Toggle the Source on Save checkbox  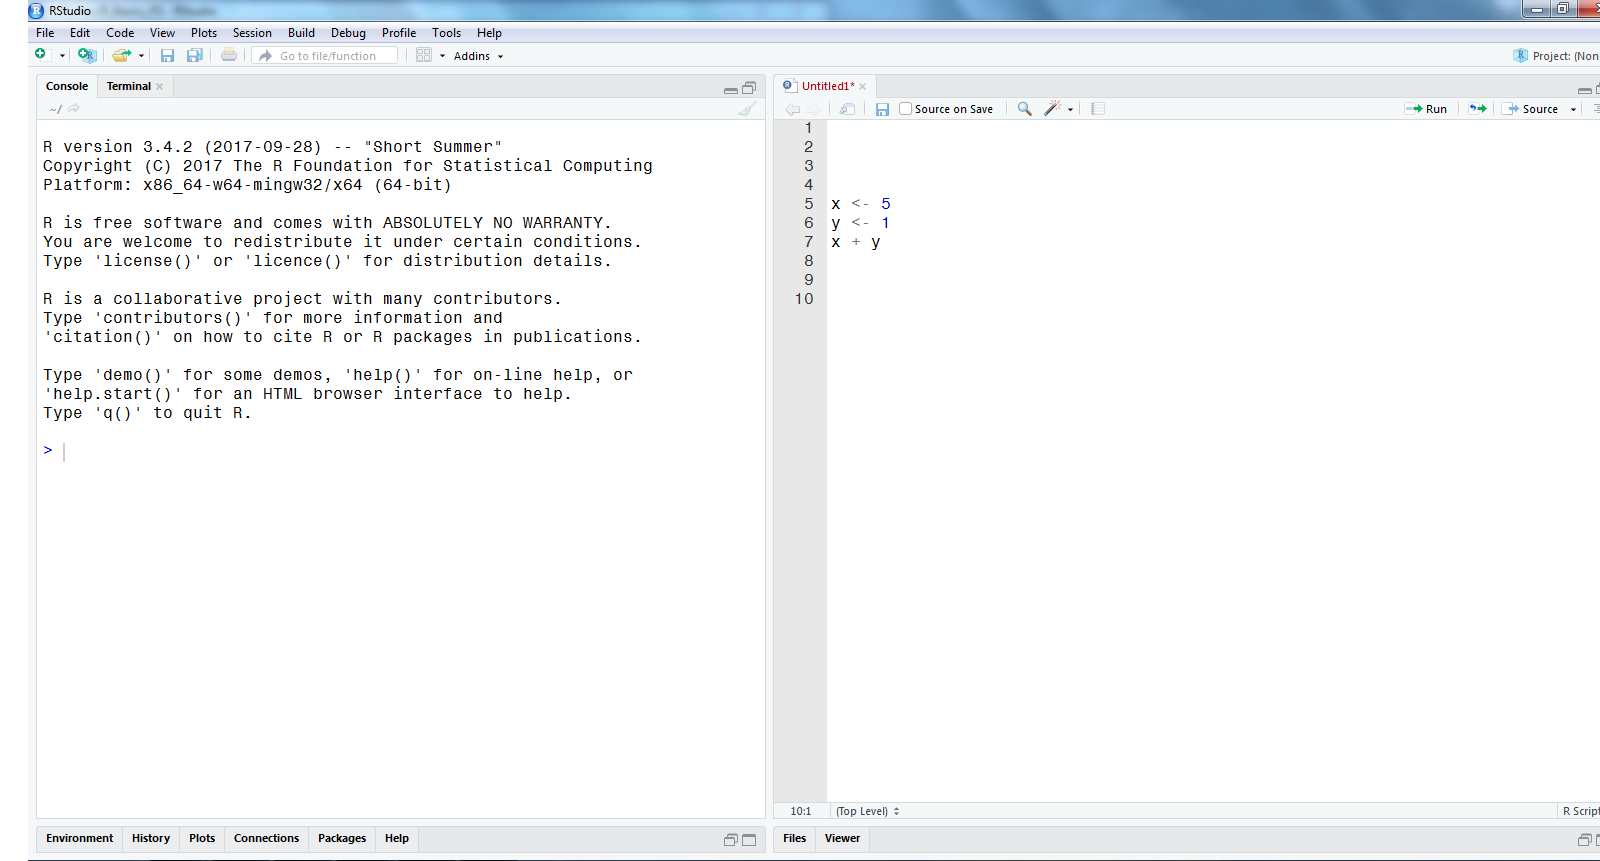click(905, 109)
